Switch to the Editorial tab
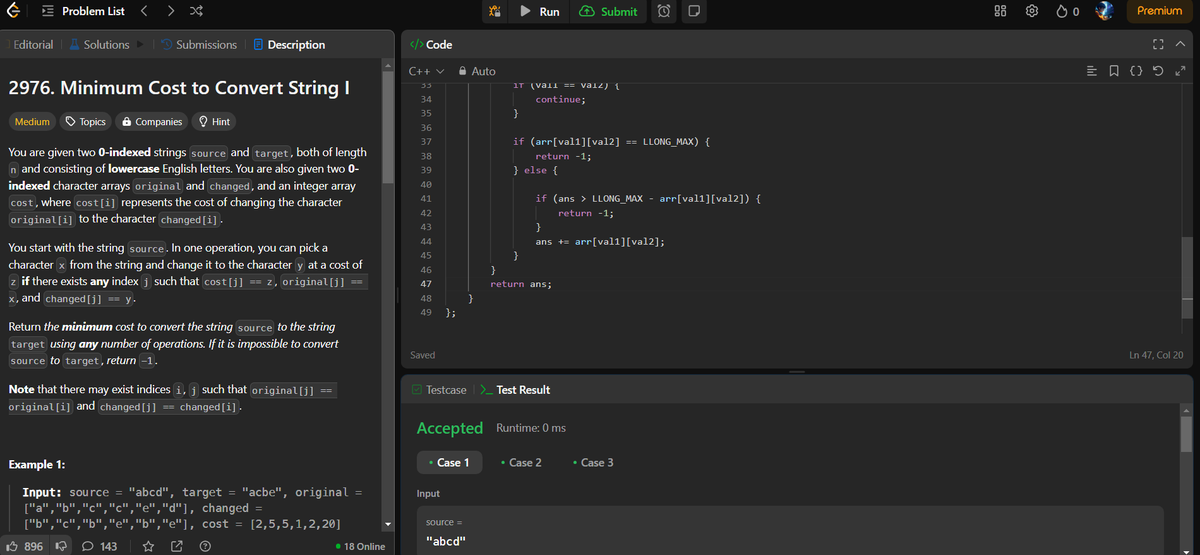Screen dimensions: 1200x555 click(x=33, y=45)
